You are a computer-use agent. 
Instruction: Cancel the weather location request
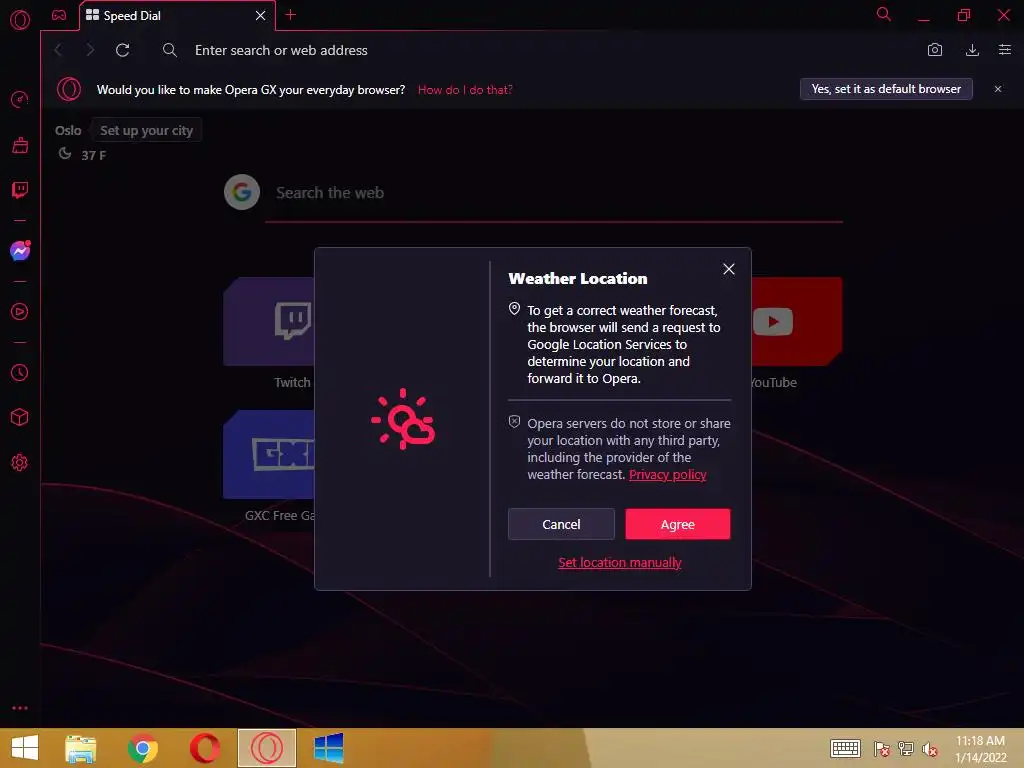[x=561, y=524]
